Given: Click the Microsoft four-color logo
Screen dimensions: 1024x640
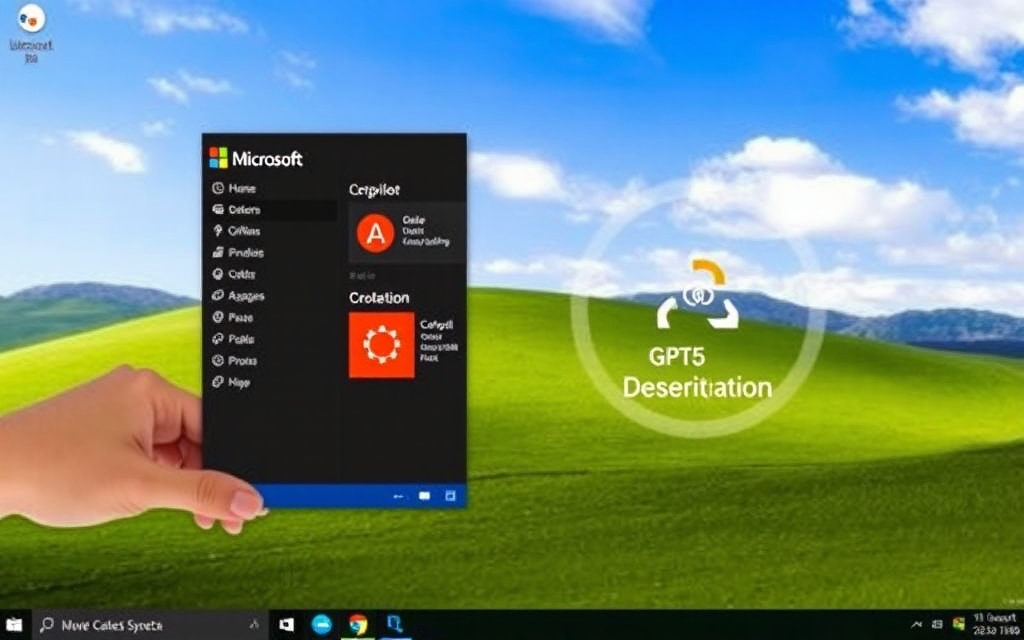Looking at the screenshot, I should coord(218,157).
